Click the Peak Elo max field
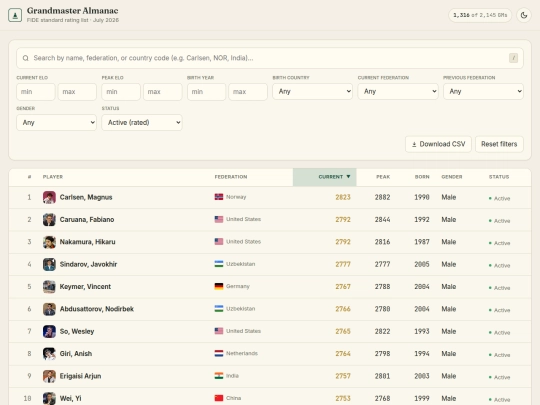The height and width of the screenshot is (405, 540). [163, 92]
